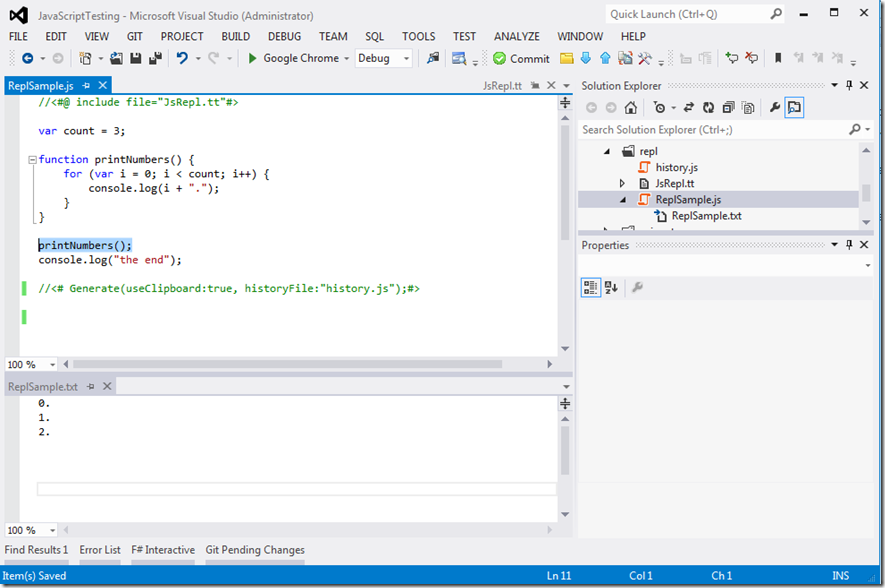The image size is (885, 588).
Task: Open the editor zoom 100 % dropdown
Action: tap(52, 365)
